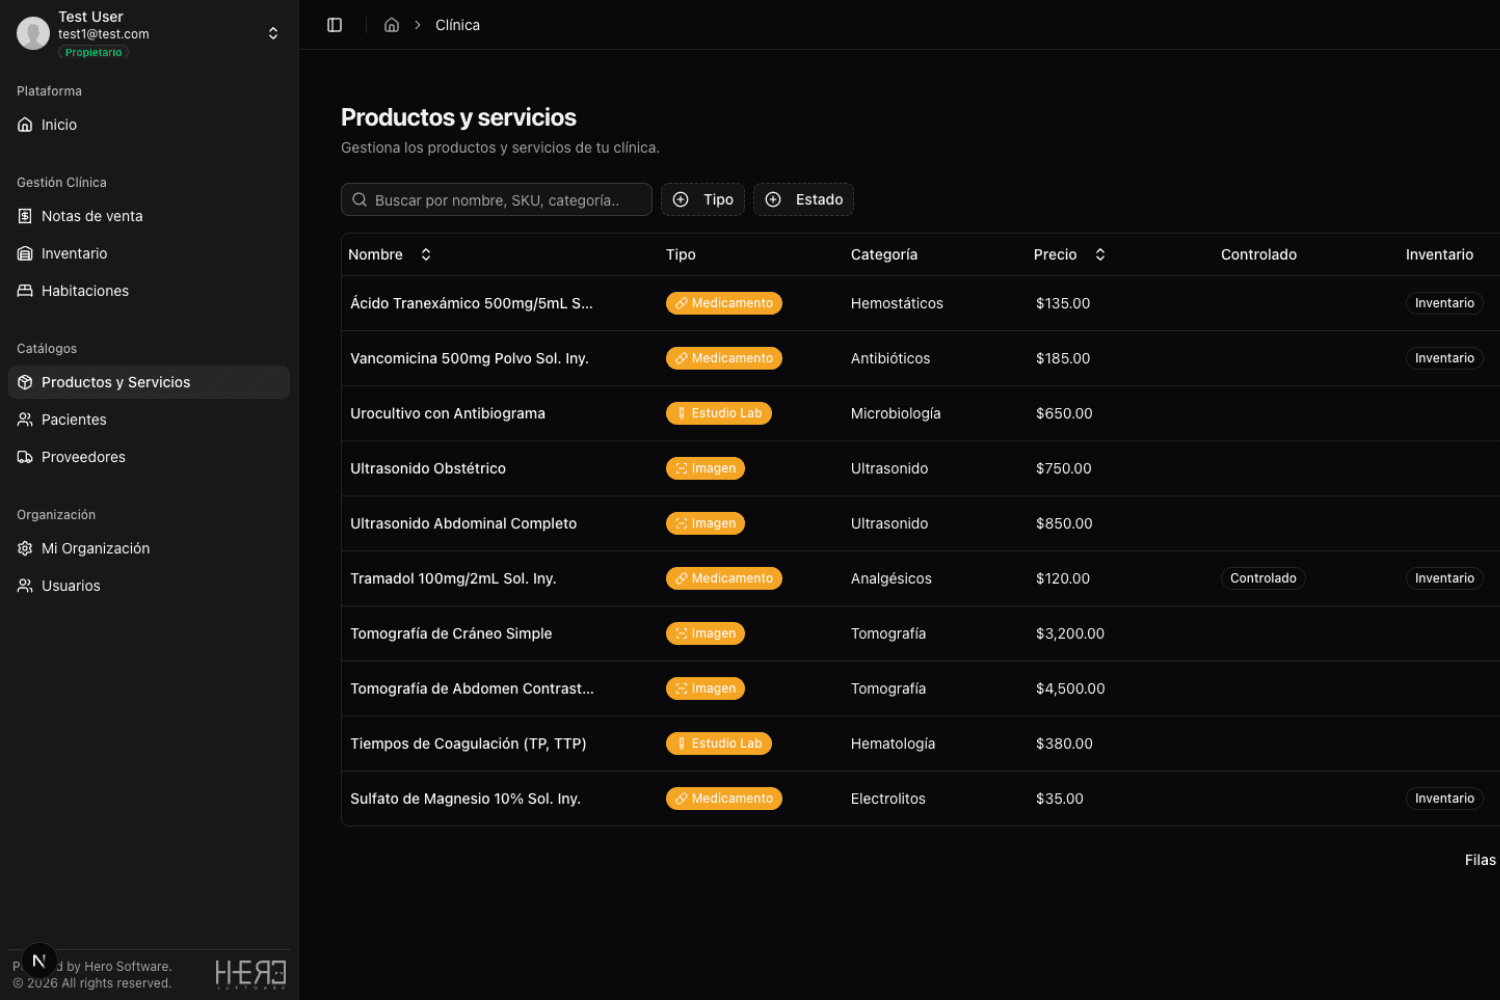Open the Pacientes icon
This screenshot has width=1500, height=1000.
coord(24,419)
